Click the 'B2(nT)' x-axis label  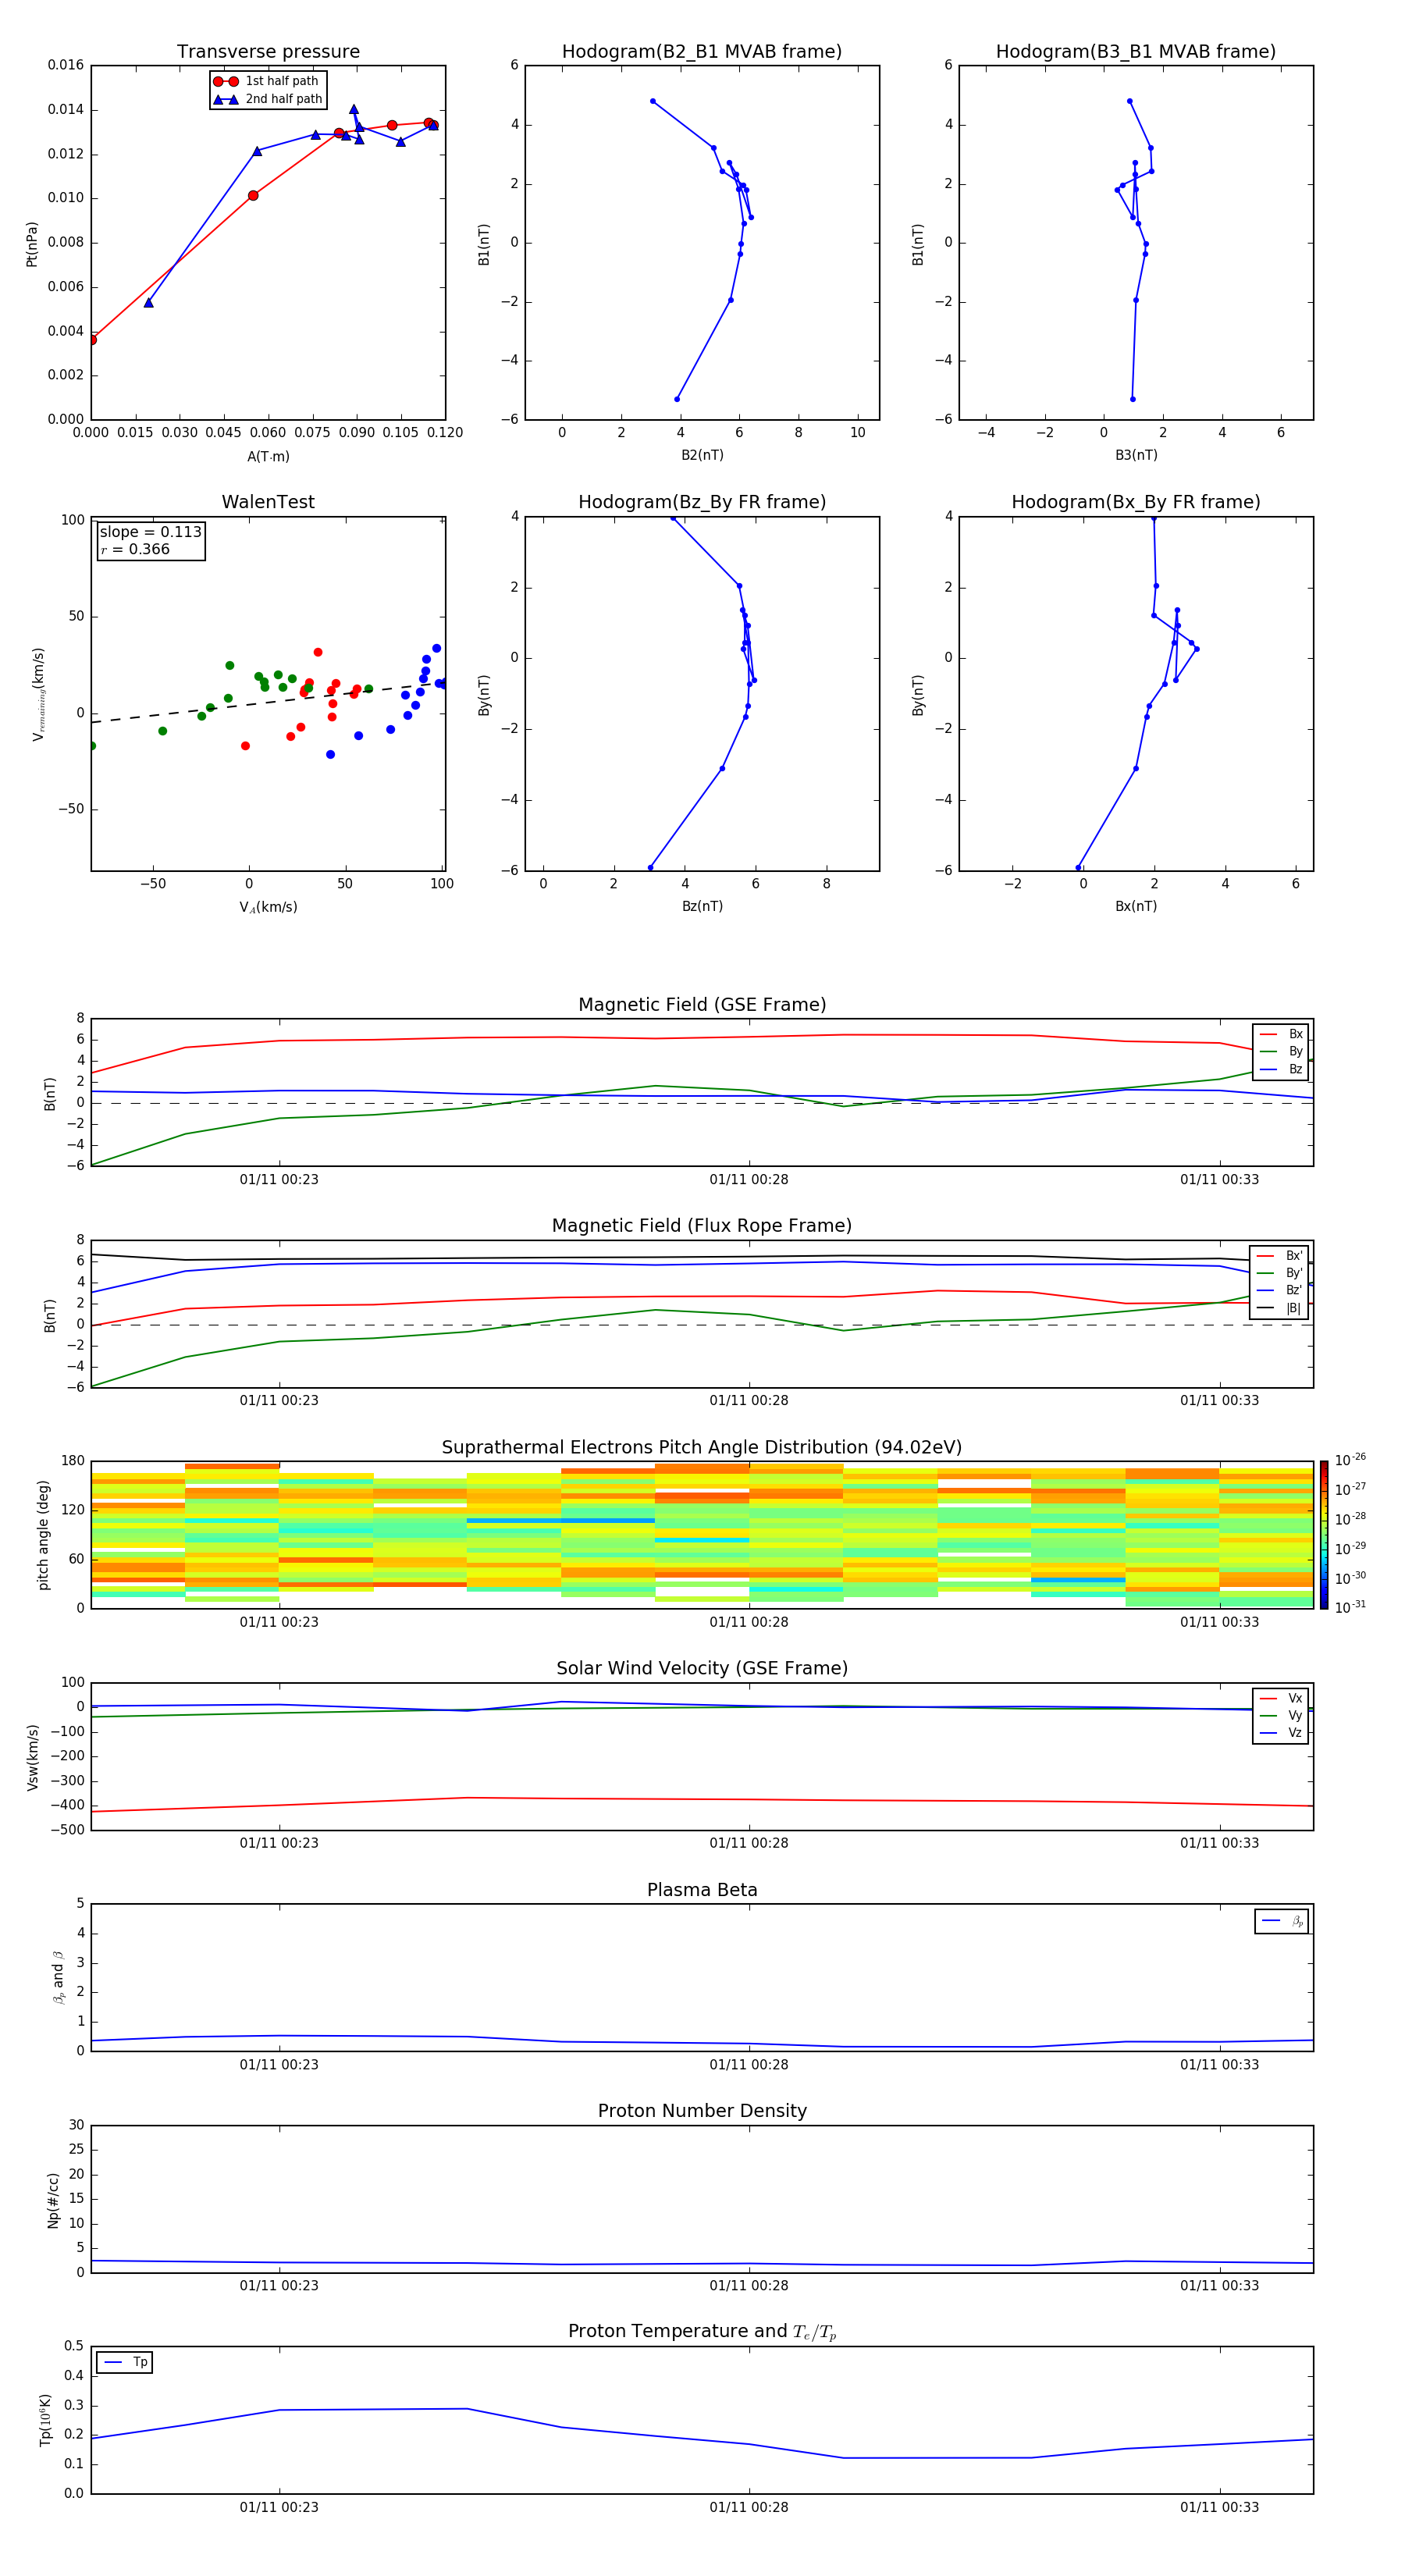pyautogui.click(x=702, y=455)
